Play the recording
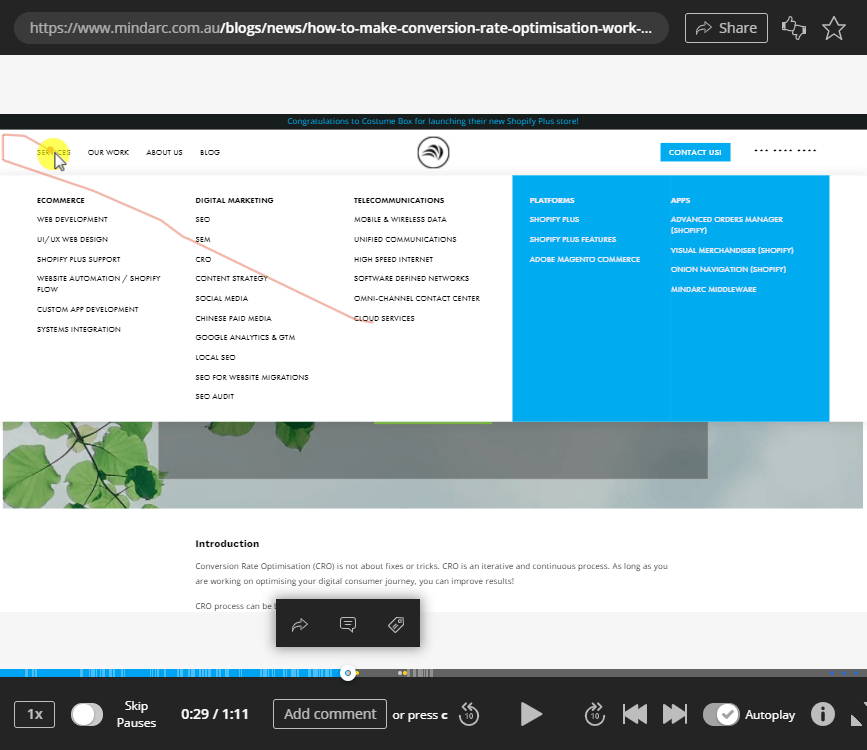 tap(531, 714)
